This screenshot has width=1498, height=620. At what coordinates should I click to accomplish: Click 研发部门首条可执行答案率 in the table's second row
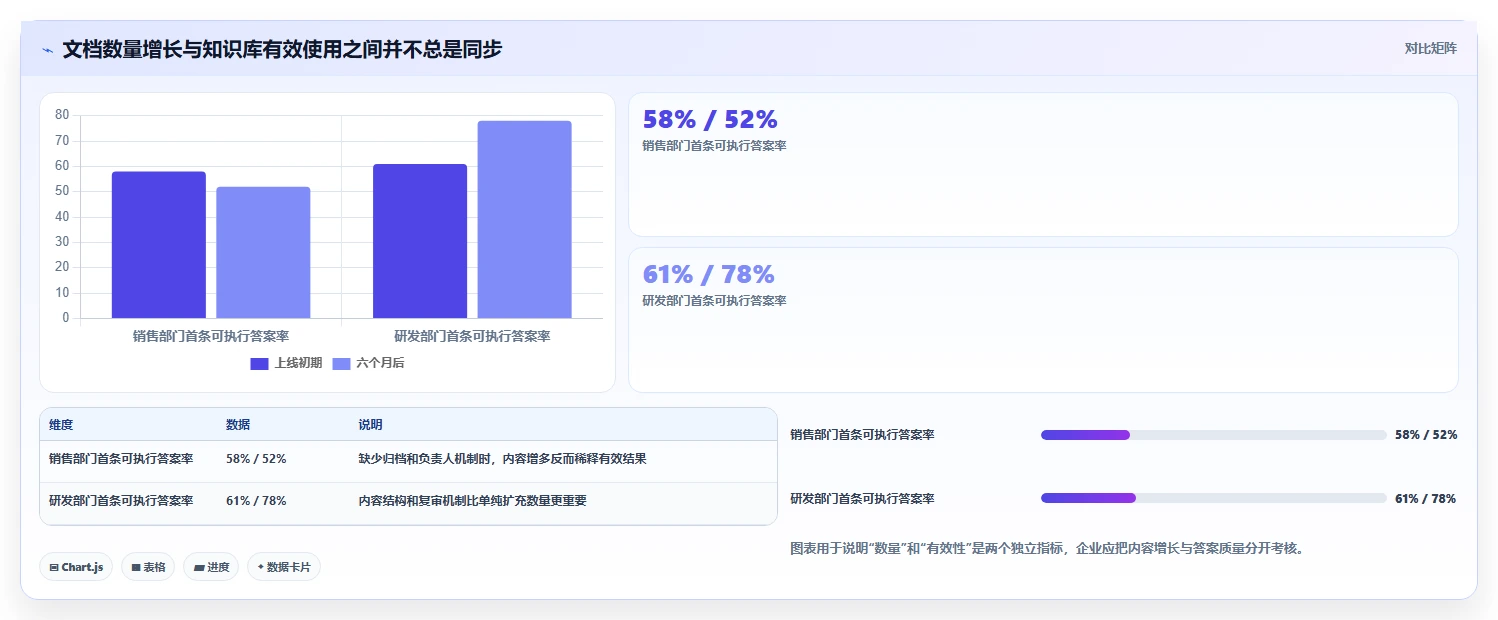coord(121,501)
